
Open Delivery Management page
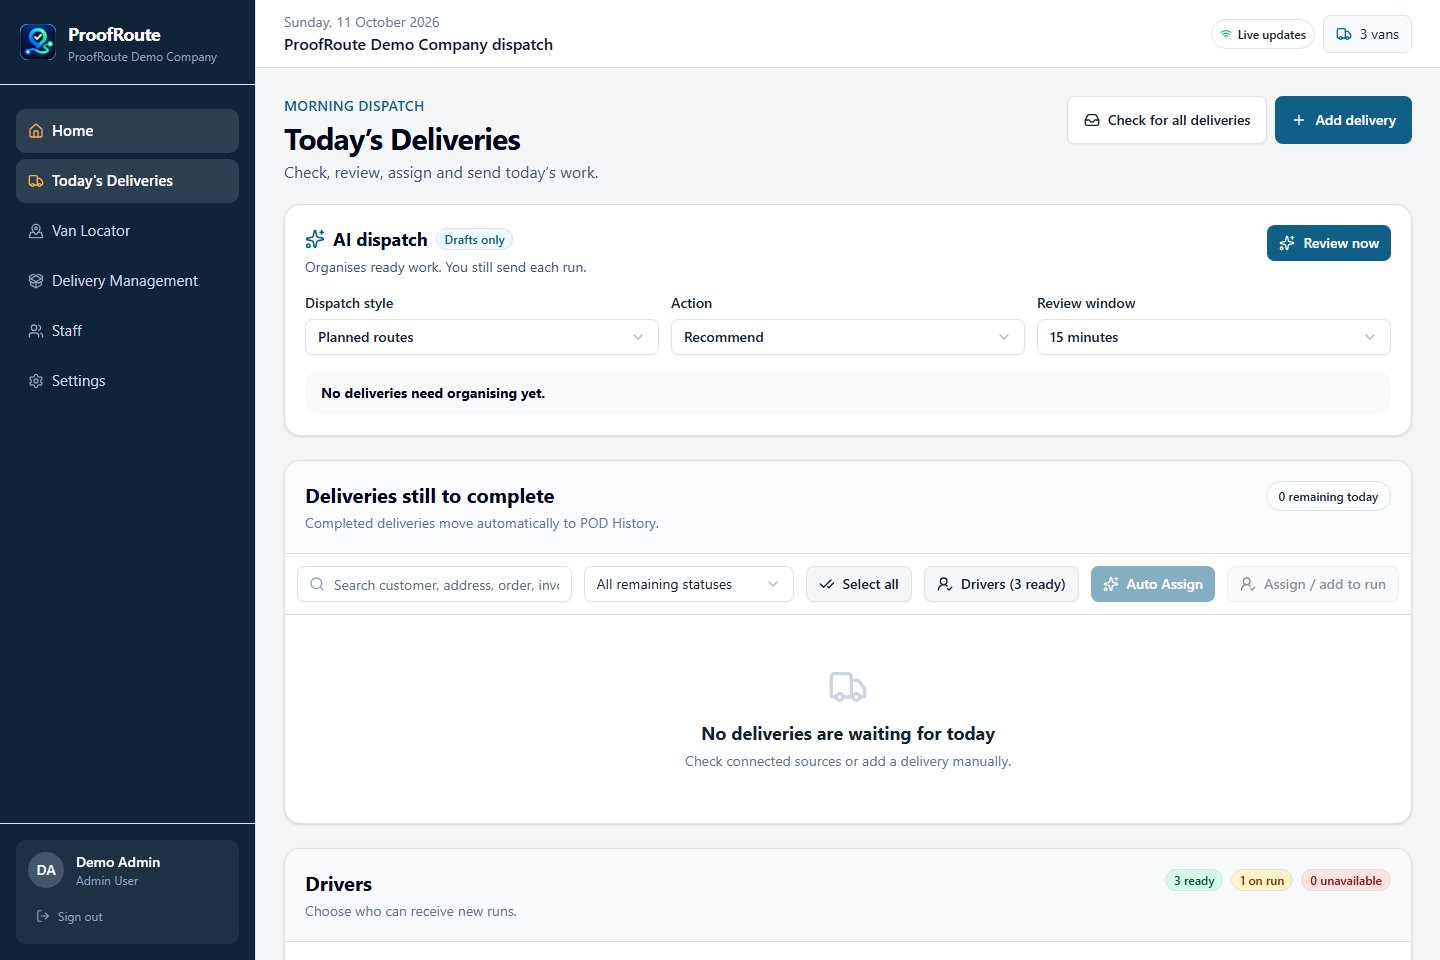pyautogui.click(x=127, y=281)
